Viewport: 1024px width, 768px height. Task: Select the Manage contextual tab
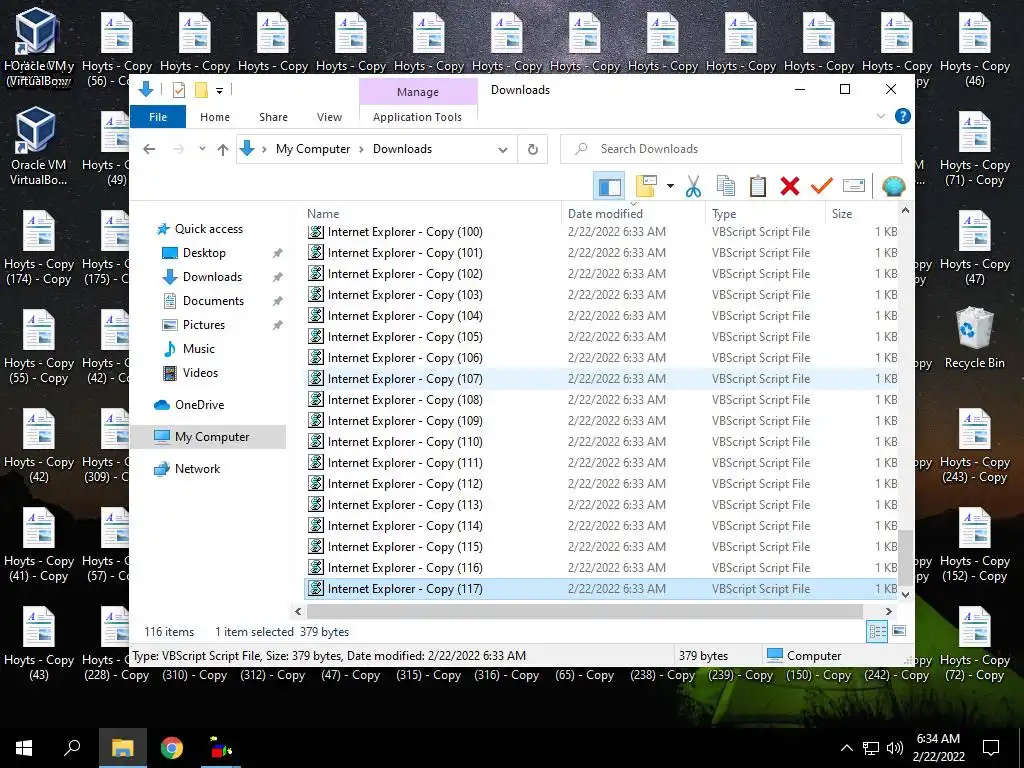(x=418, y=92)
